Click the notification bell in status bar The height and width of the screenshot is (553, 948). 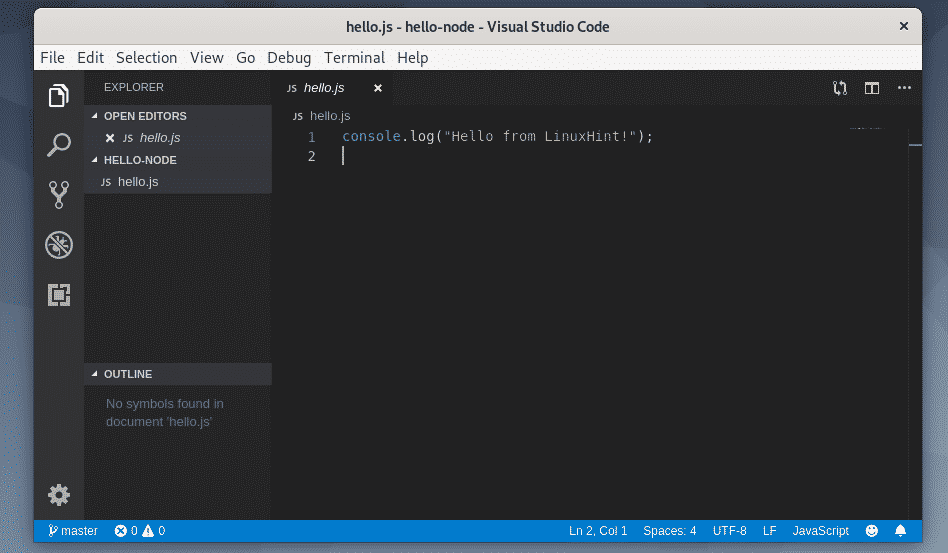900,531
